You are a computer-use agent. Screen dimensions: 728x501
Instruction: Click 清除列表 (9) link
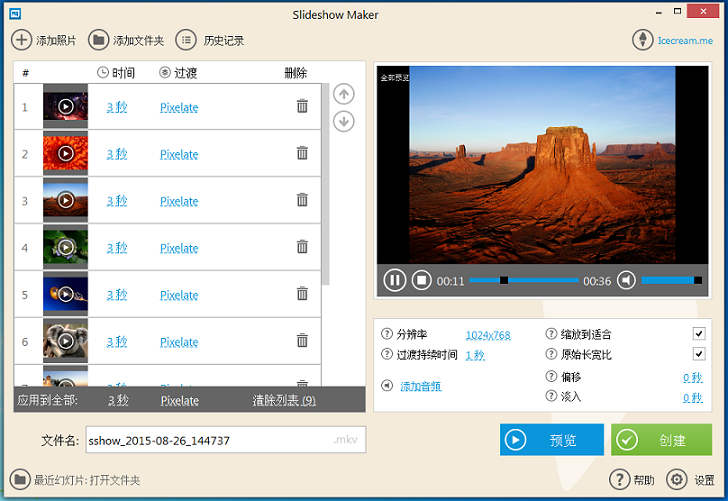284,400
